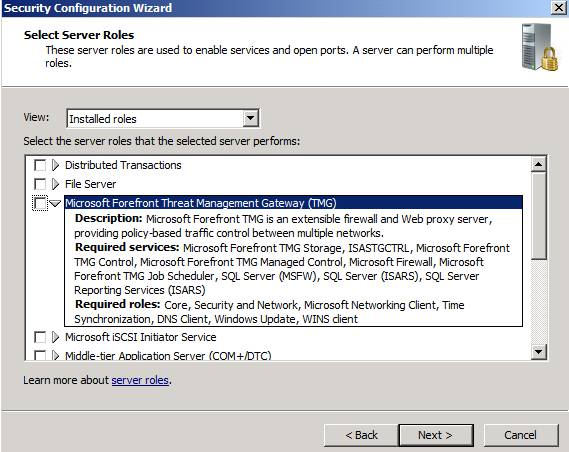
Task: Click the roles list scroll down arrow
Action: point(539,352)
